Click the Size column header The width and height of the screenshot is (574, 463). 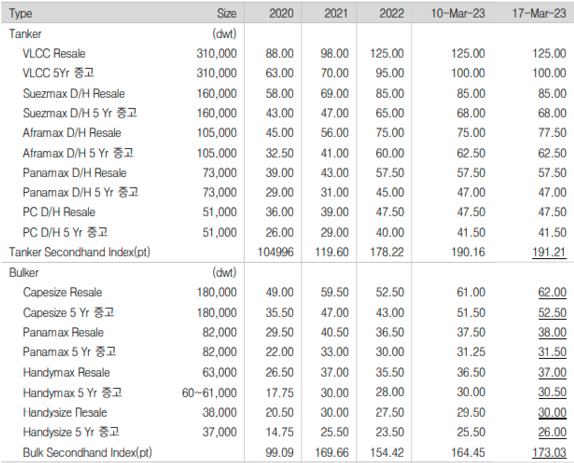click(x=227, y=14)
